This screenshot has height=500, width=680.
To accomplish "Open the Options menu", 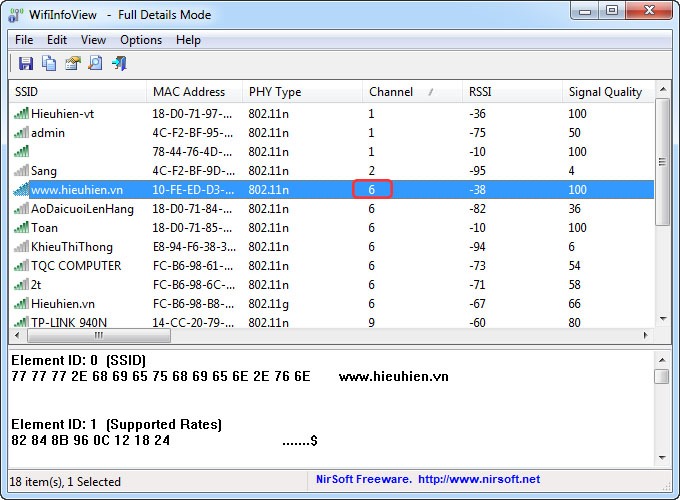I will [141, 40].
